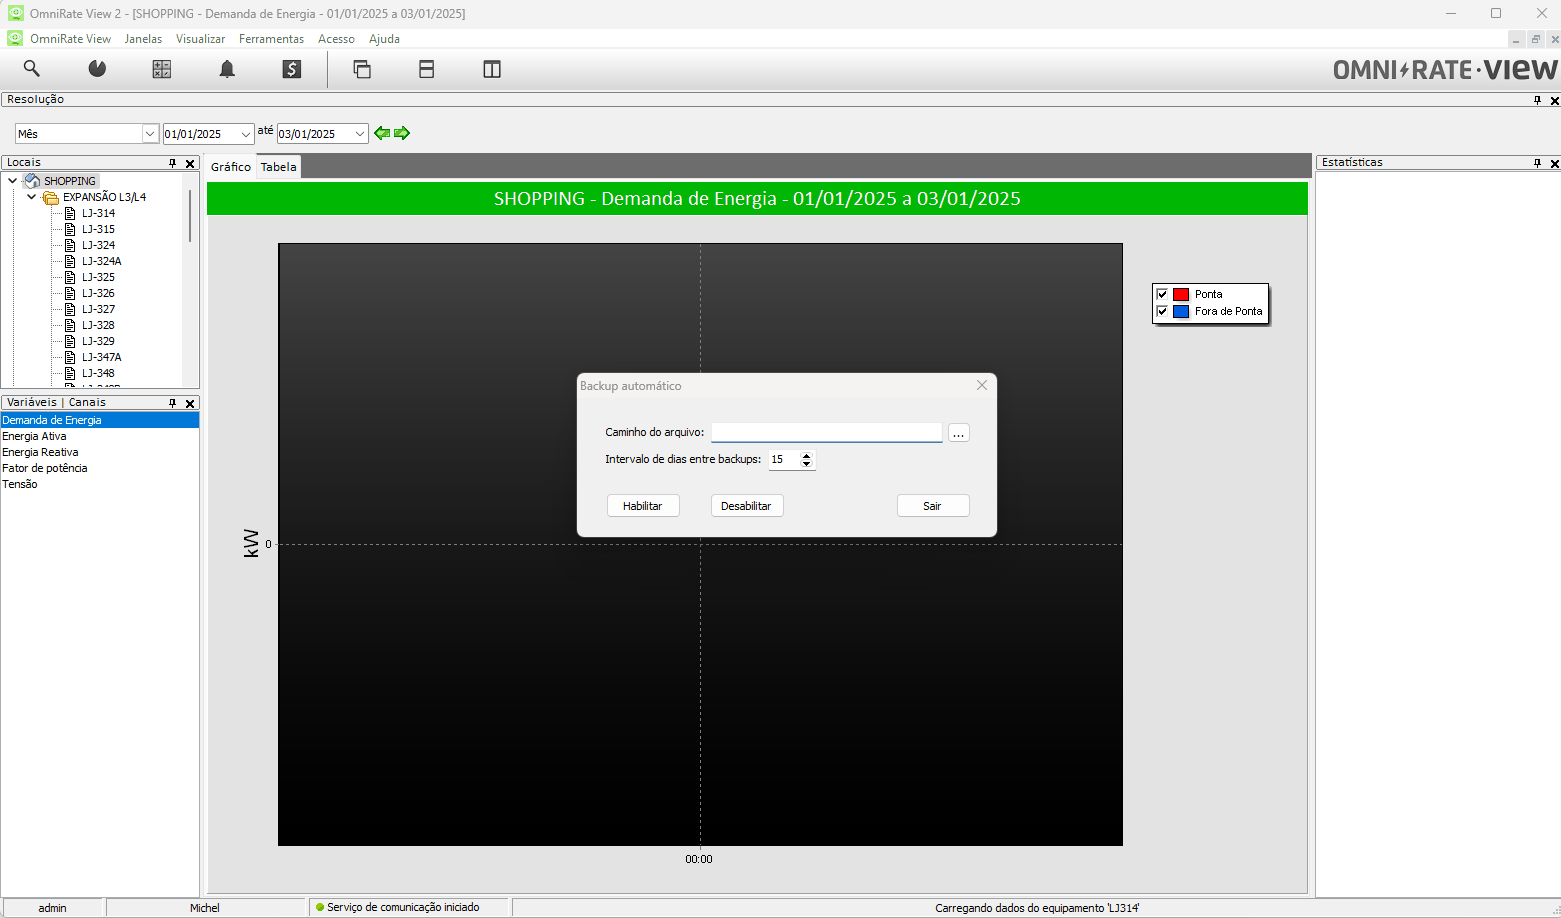
Task: Restore the inner document window
Action: click(1535, 39)
